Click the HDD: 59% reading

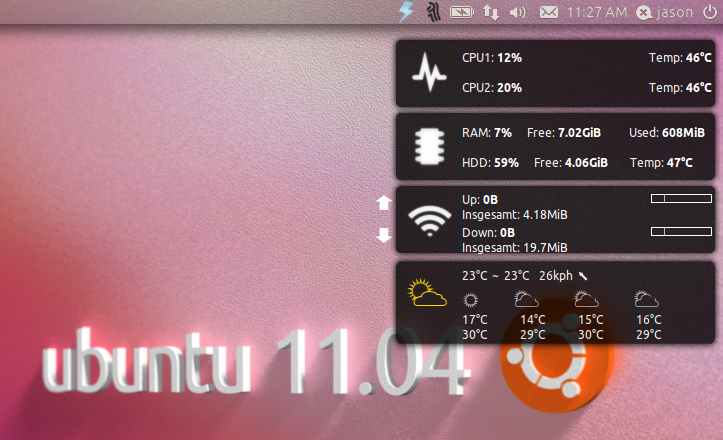pyautogui.click(x=490, y=163)
